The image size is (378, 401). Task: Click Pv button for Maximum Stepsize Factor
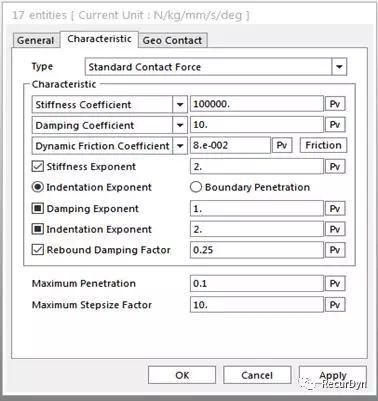[335, 304]
